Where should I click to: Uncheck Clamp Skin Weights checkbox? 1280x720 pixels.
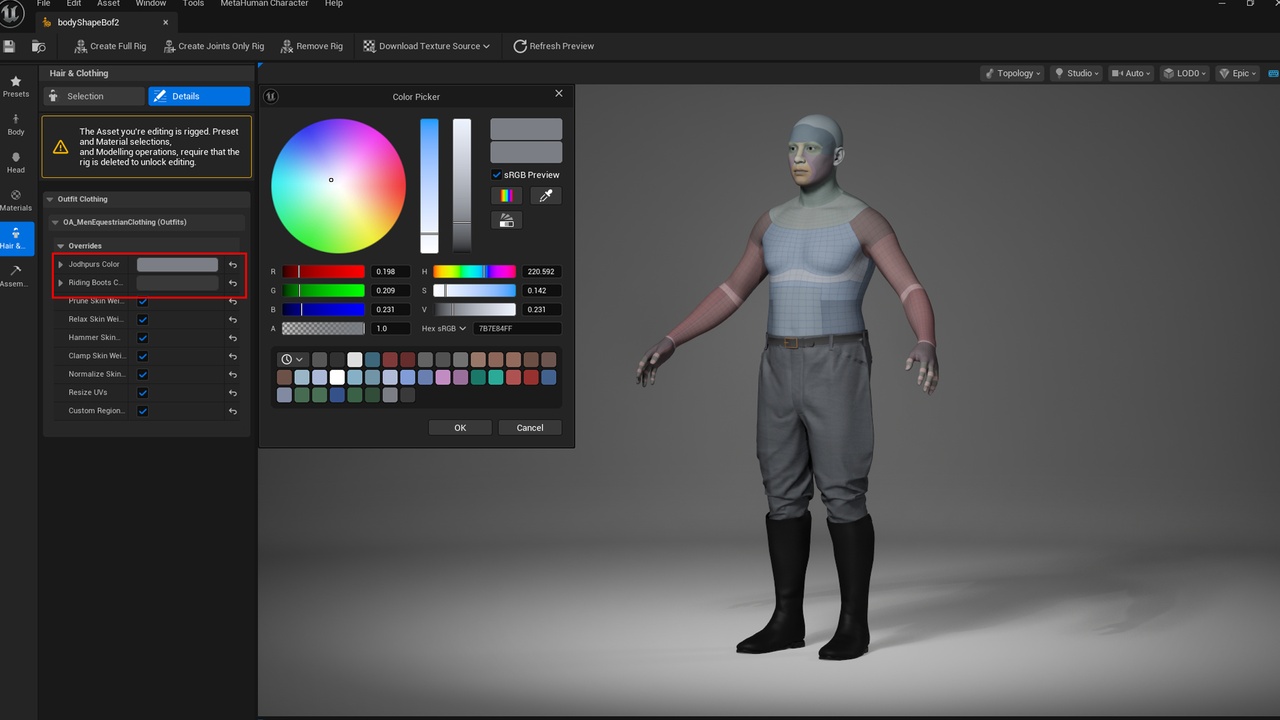[143, 356]
